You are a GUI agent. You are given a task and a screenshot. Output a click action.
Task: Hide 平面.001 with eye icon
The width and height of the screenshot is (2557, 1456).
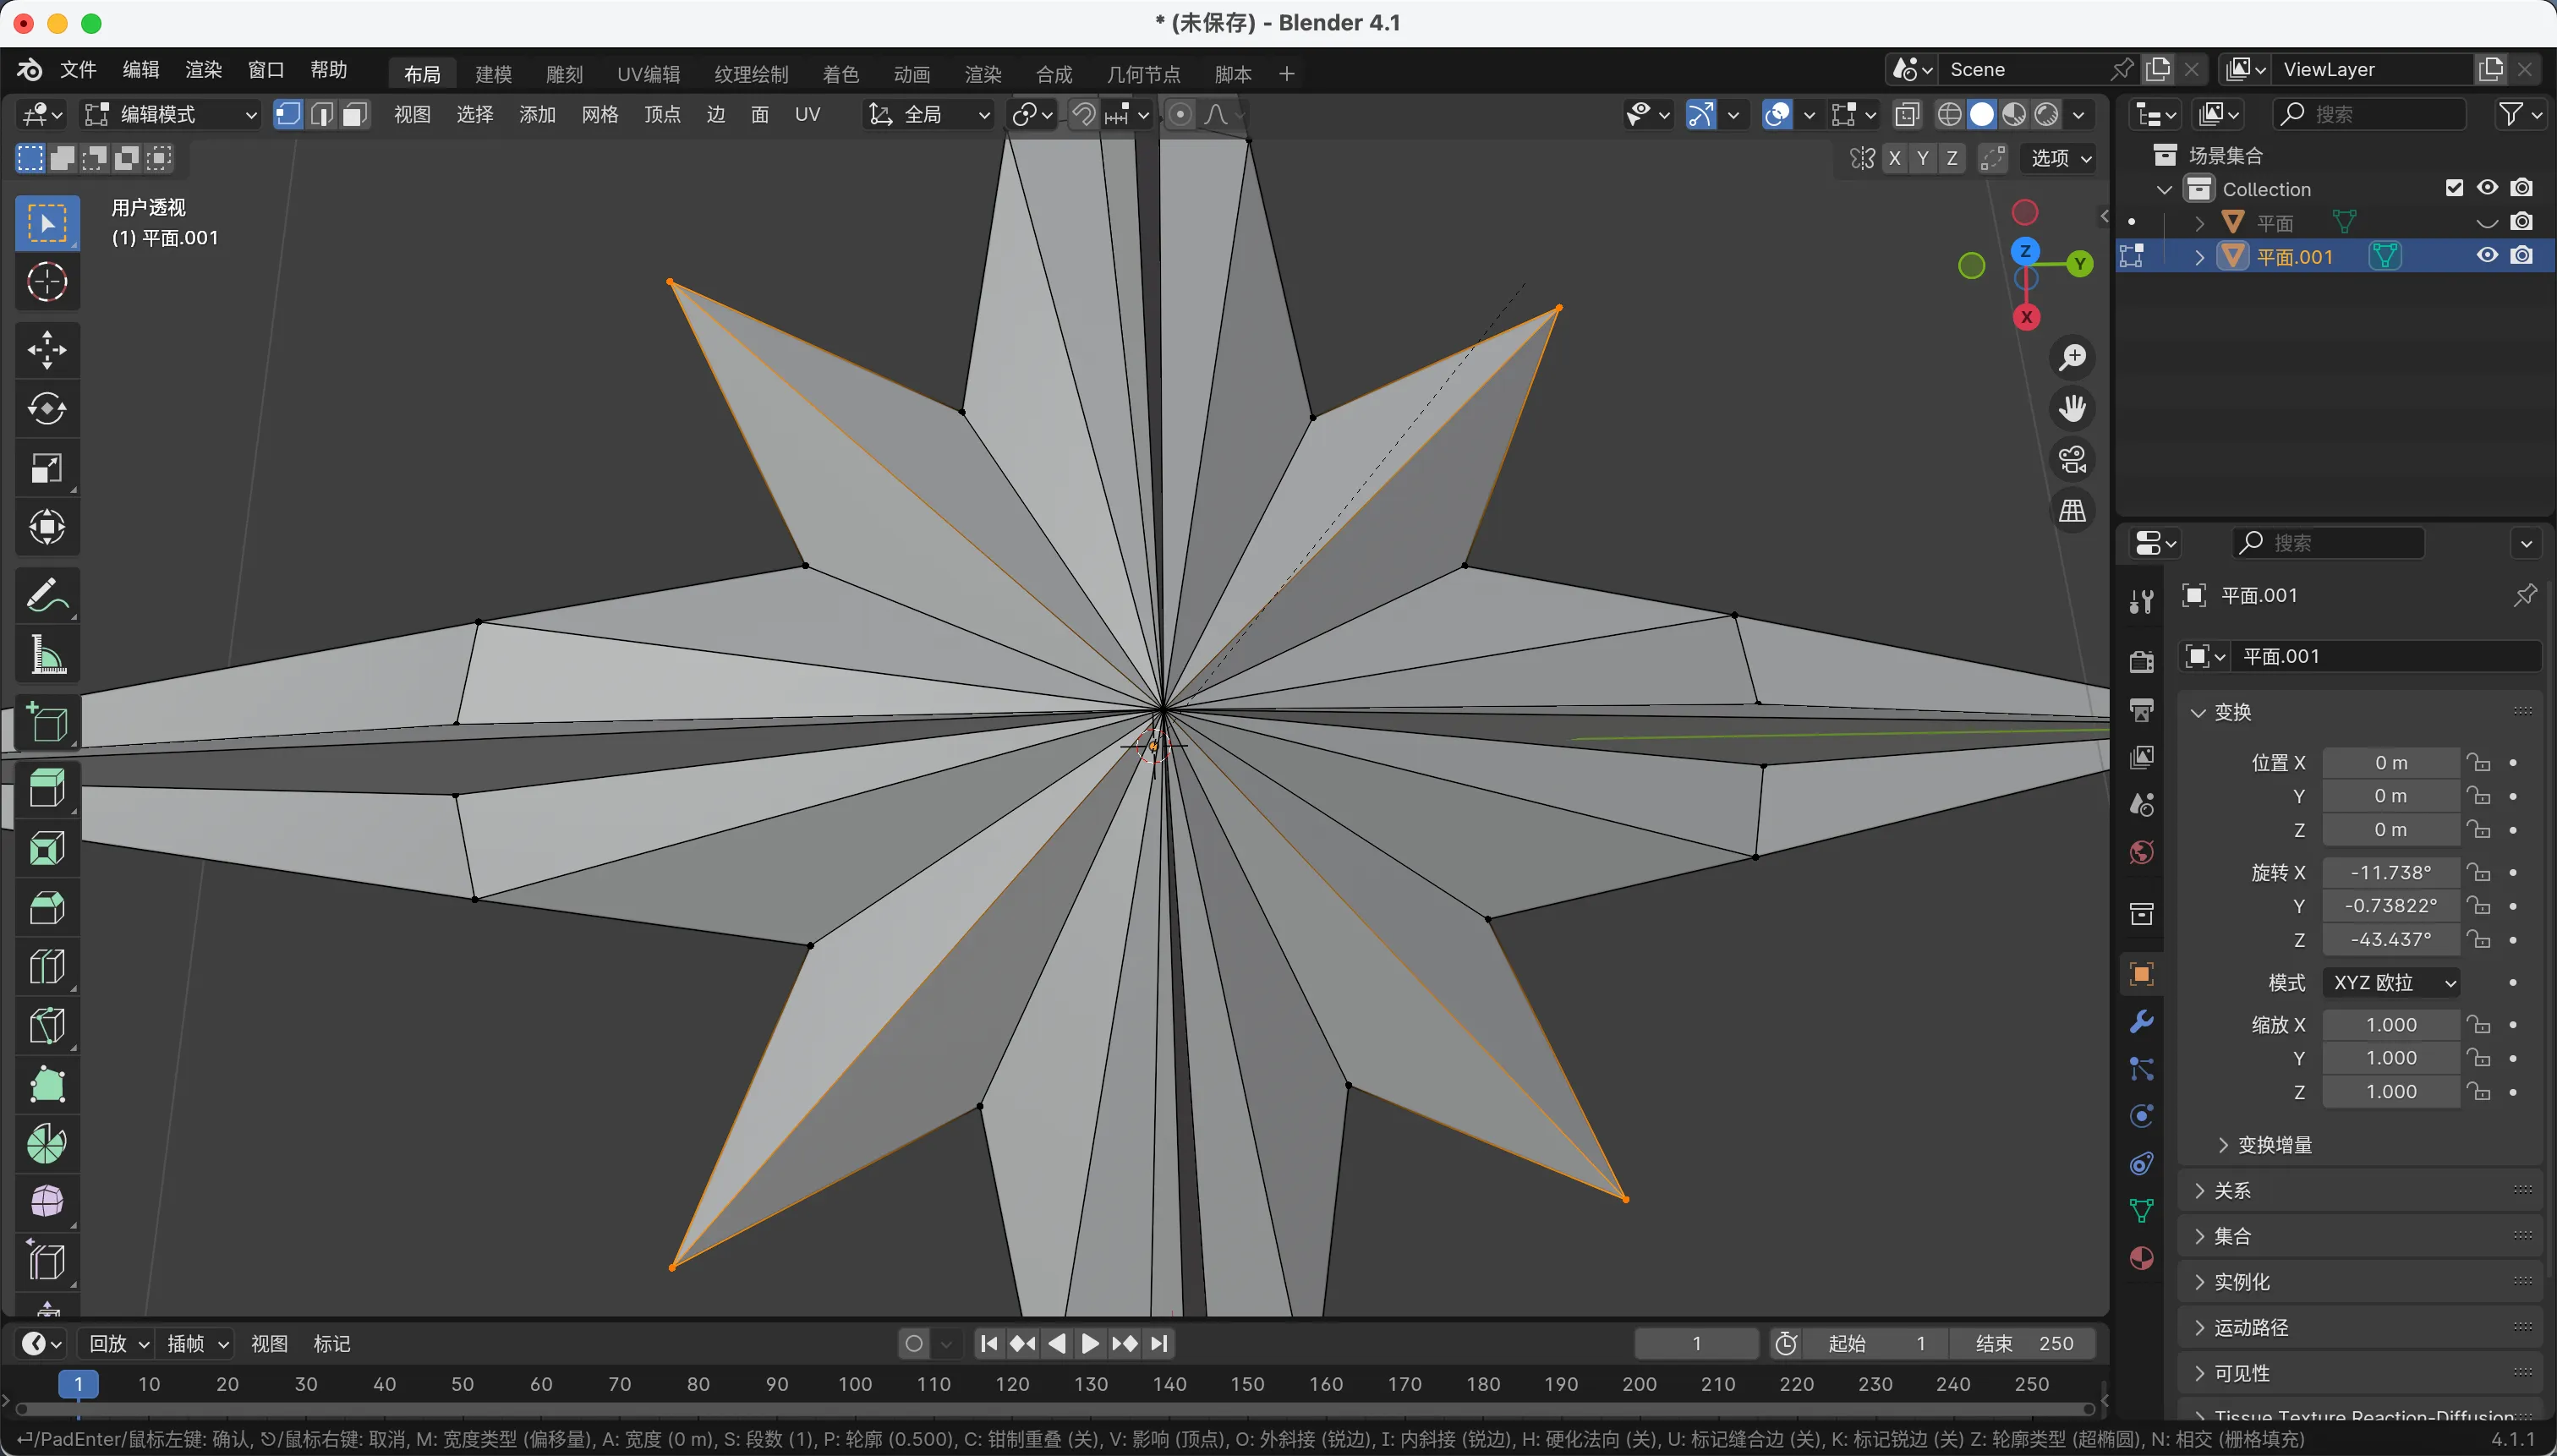2486,256
